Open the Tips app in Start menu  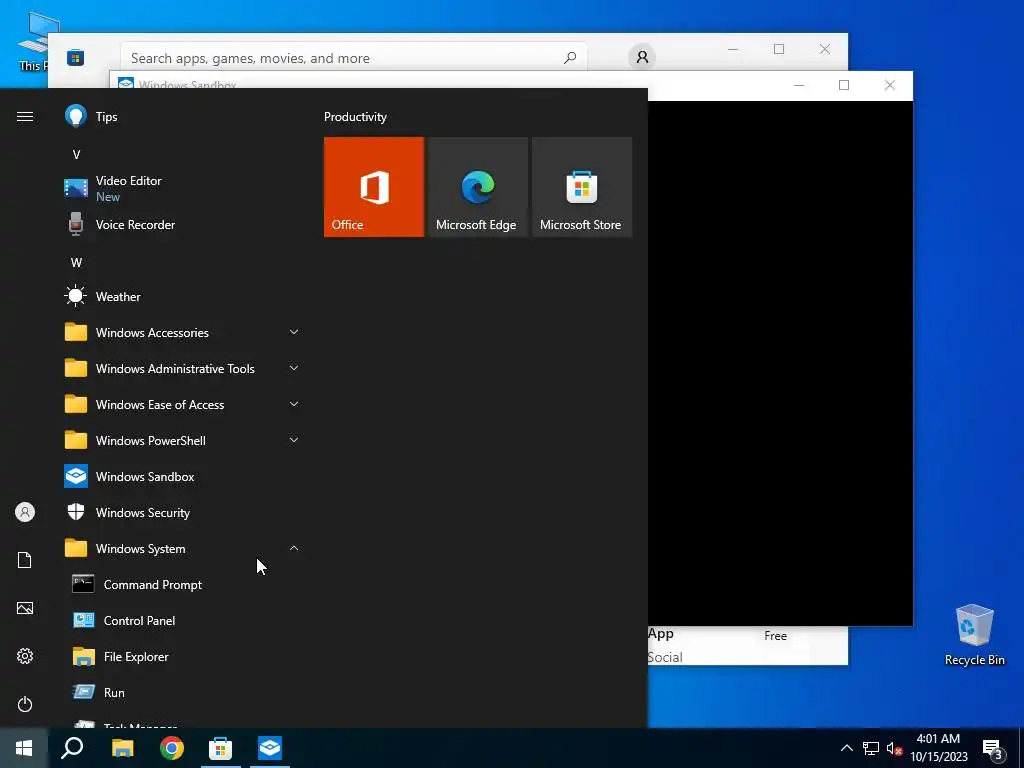pos(182,116)
